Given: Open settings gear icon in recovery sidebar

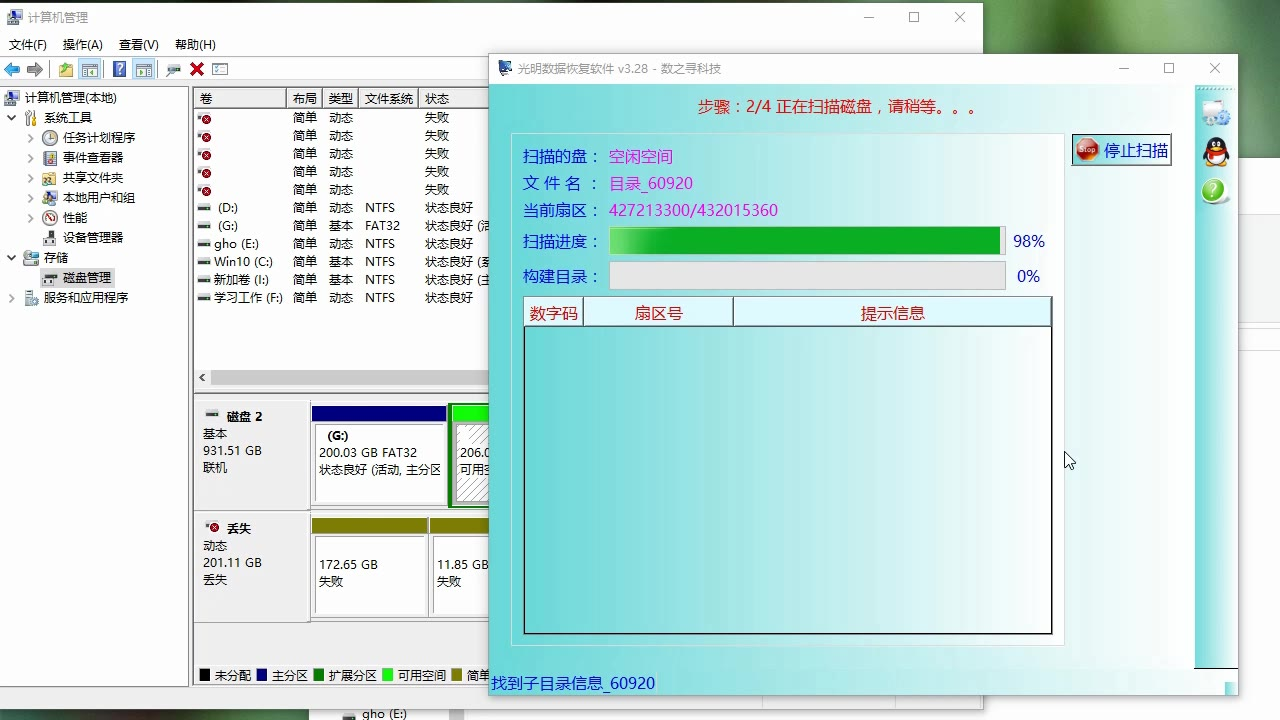Looking at the screenshot, I should pyautogui.click(x=1215, y=112).
